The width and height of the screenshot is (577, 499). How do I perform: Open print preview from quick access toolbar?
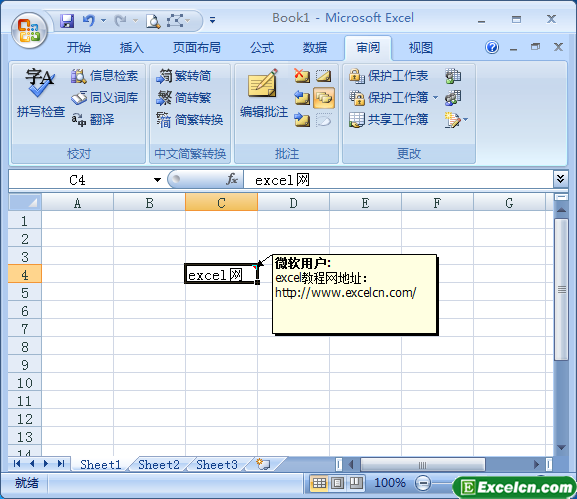click(153, 21)
